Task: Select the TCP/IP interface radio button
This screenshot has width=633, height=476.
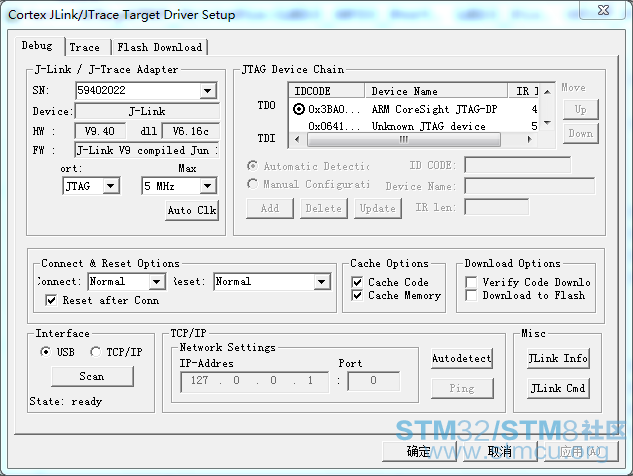Action: (96, 352)
